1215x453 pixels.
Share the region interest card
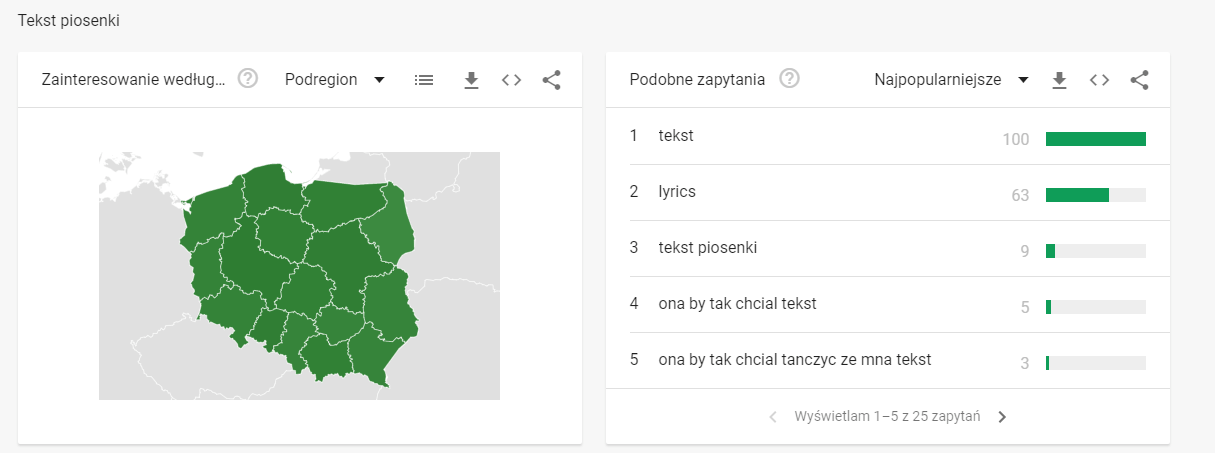[551, 80]
